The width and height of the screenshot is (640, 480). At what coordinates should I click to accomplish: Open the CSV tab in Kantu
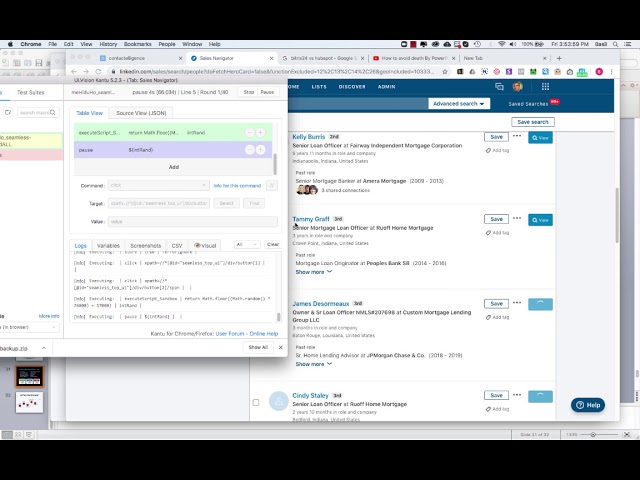coord(177,246)
